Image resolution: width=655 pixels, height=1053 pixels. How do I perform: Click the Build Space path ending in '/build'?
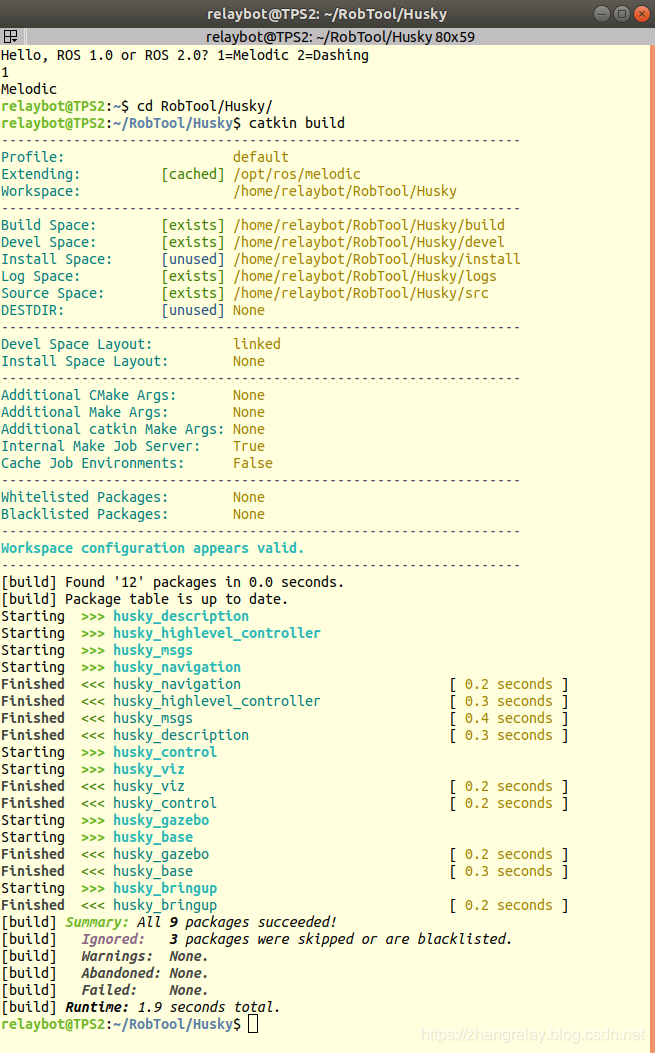(x=369, y=225)
